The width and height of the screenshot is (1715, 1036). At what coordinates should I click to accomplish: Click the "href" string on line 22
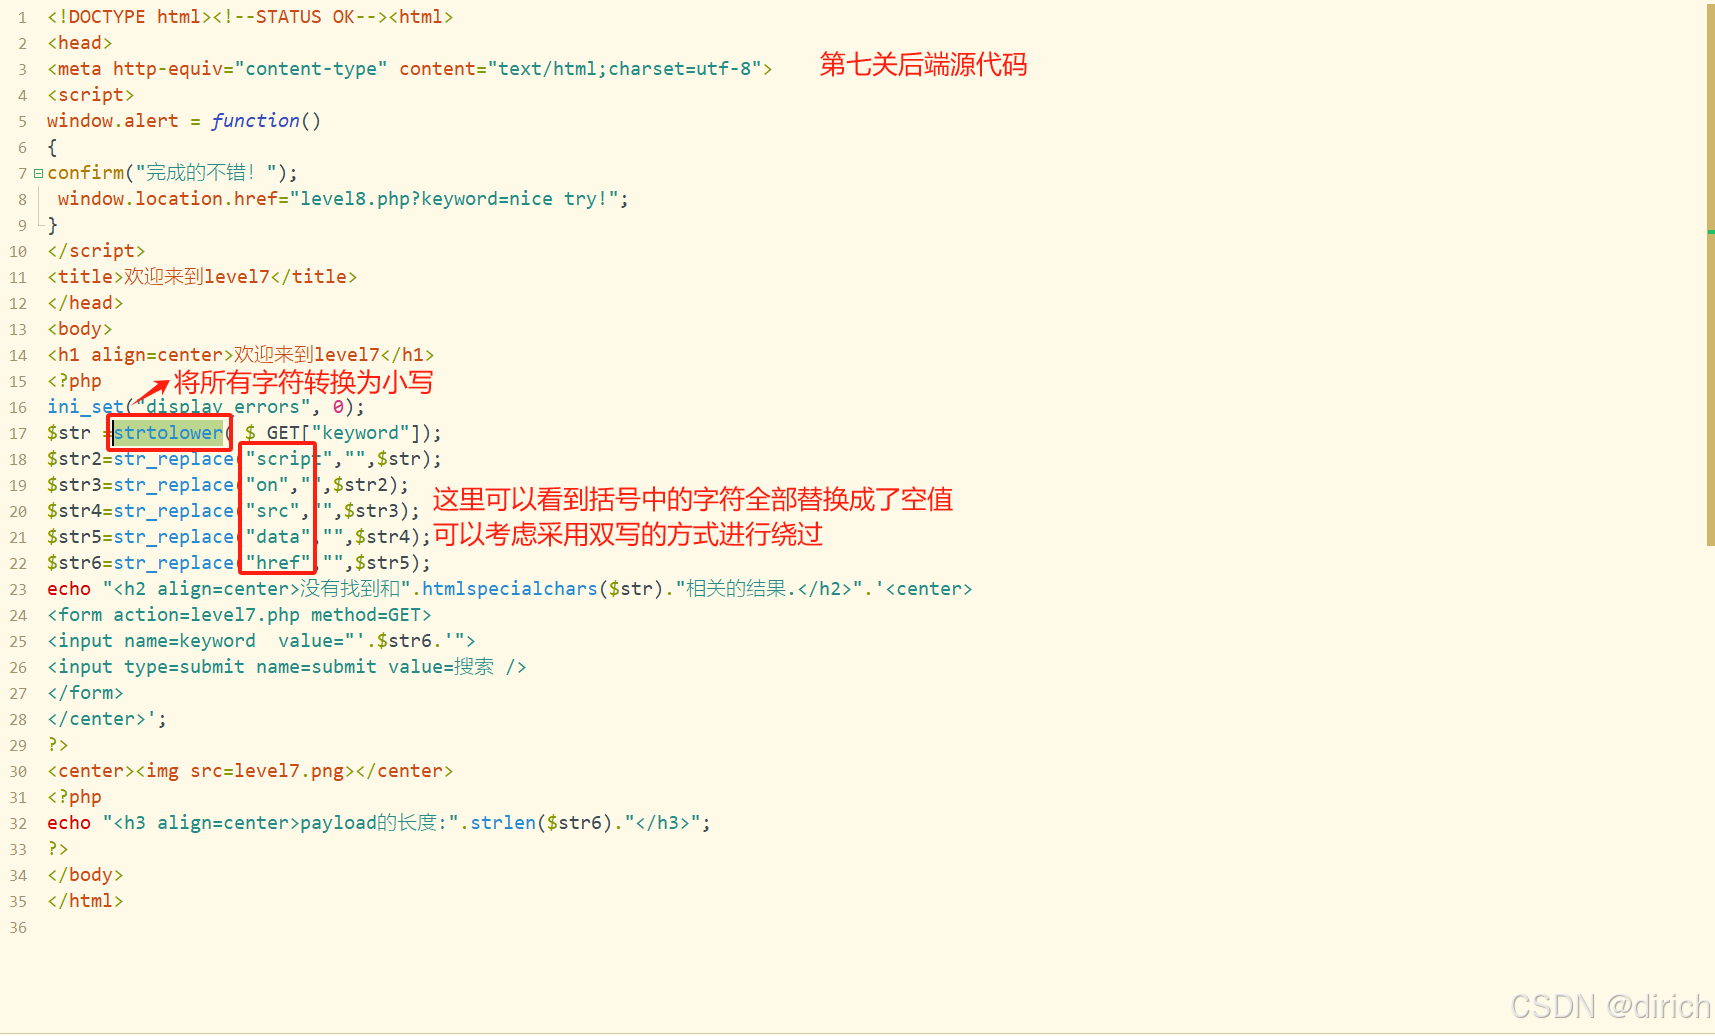(278, 563)
